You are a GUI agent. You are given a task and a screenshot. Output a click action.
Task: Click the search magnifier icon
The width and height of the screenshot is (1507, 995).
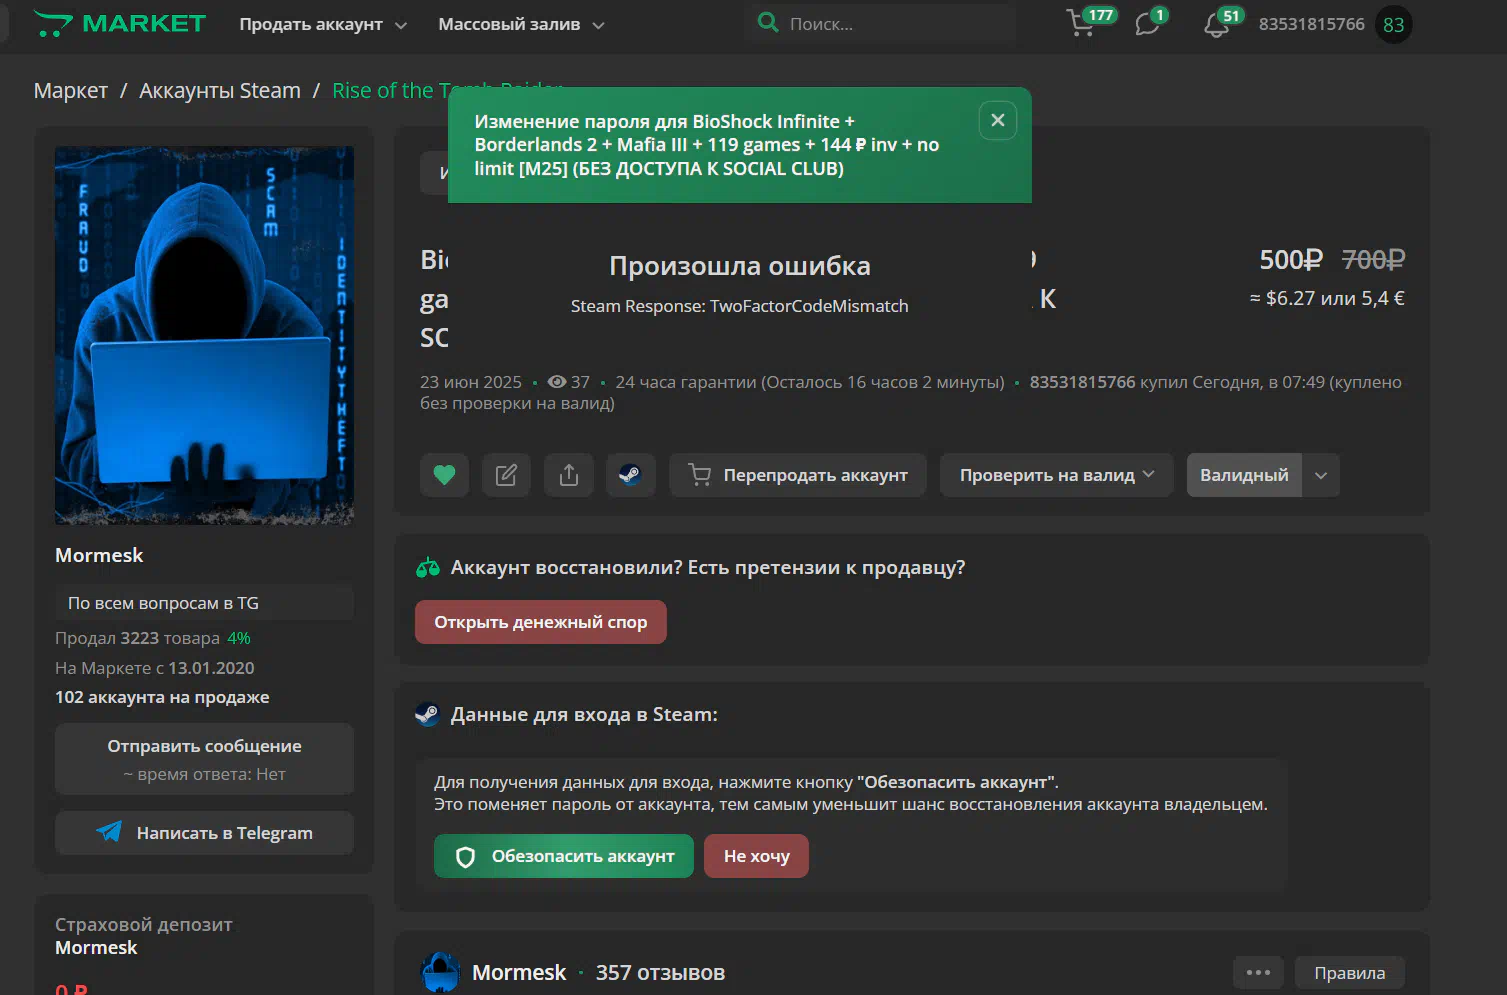(x=768, y=22)
